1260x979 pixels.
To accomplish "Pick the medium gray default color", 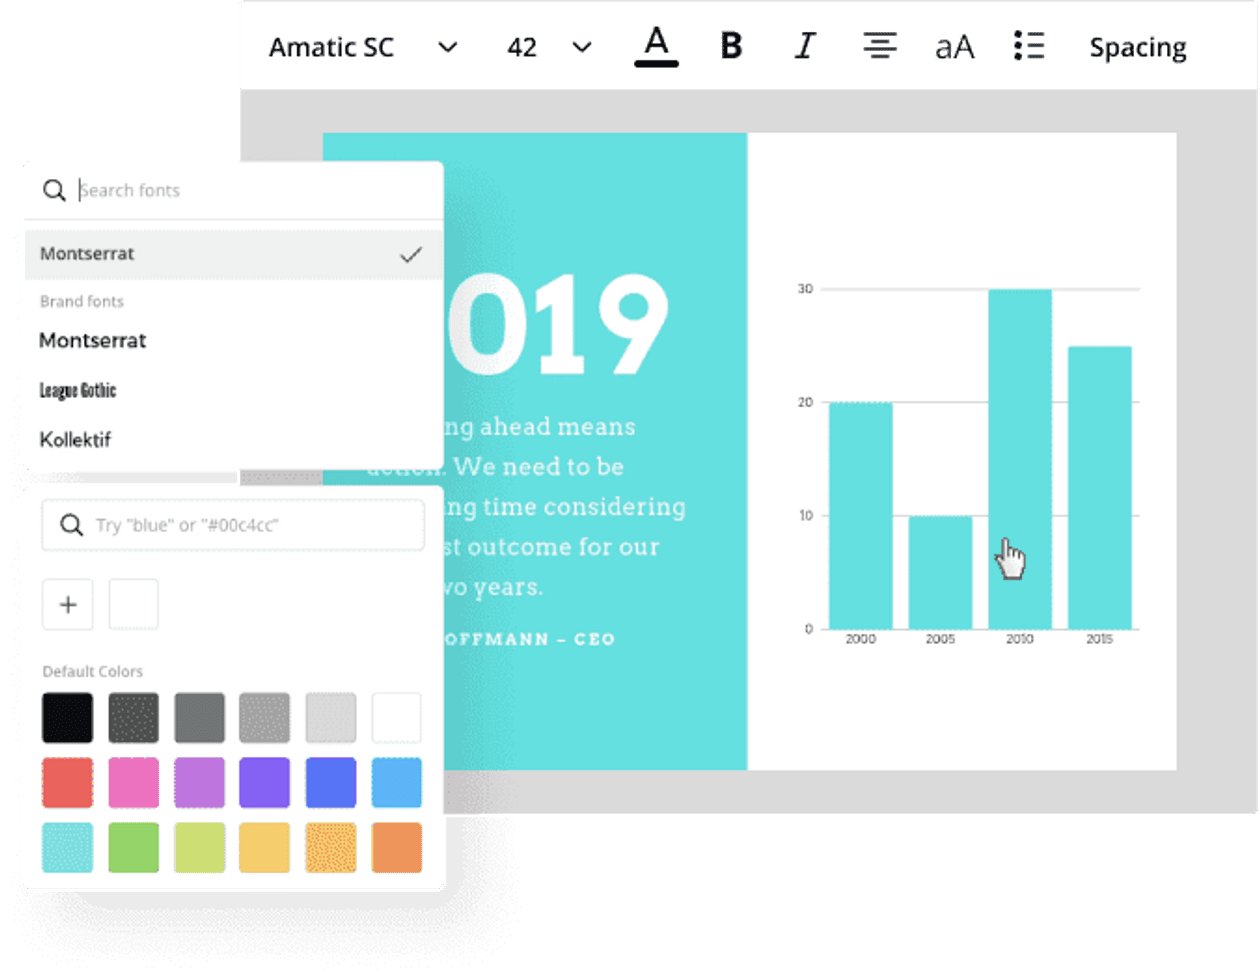I will tap(199, 718).
